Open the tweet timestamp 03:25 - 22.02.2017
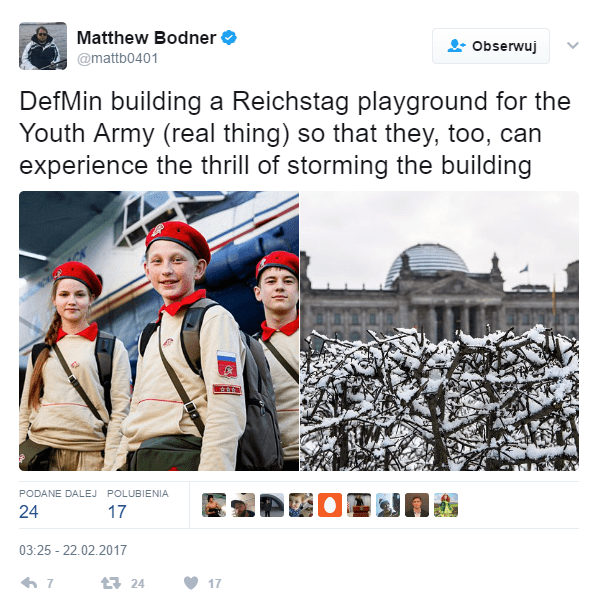 73,550
